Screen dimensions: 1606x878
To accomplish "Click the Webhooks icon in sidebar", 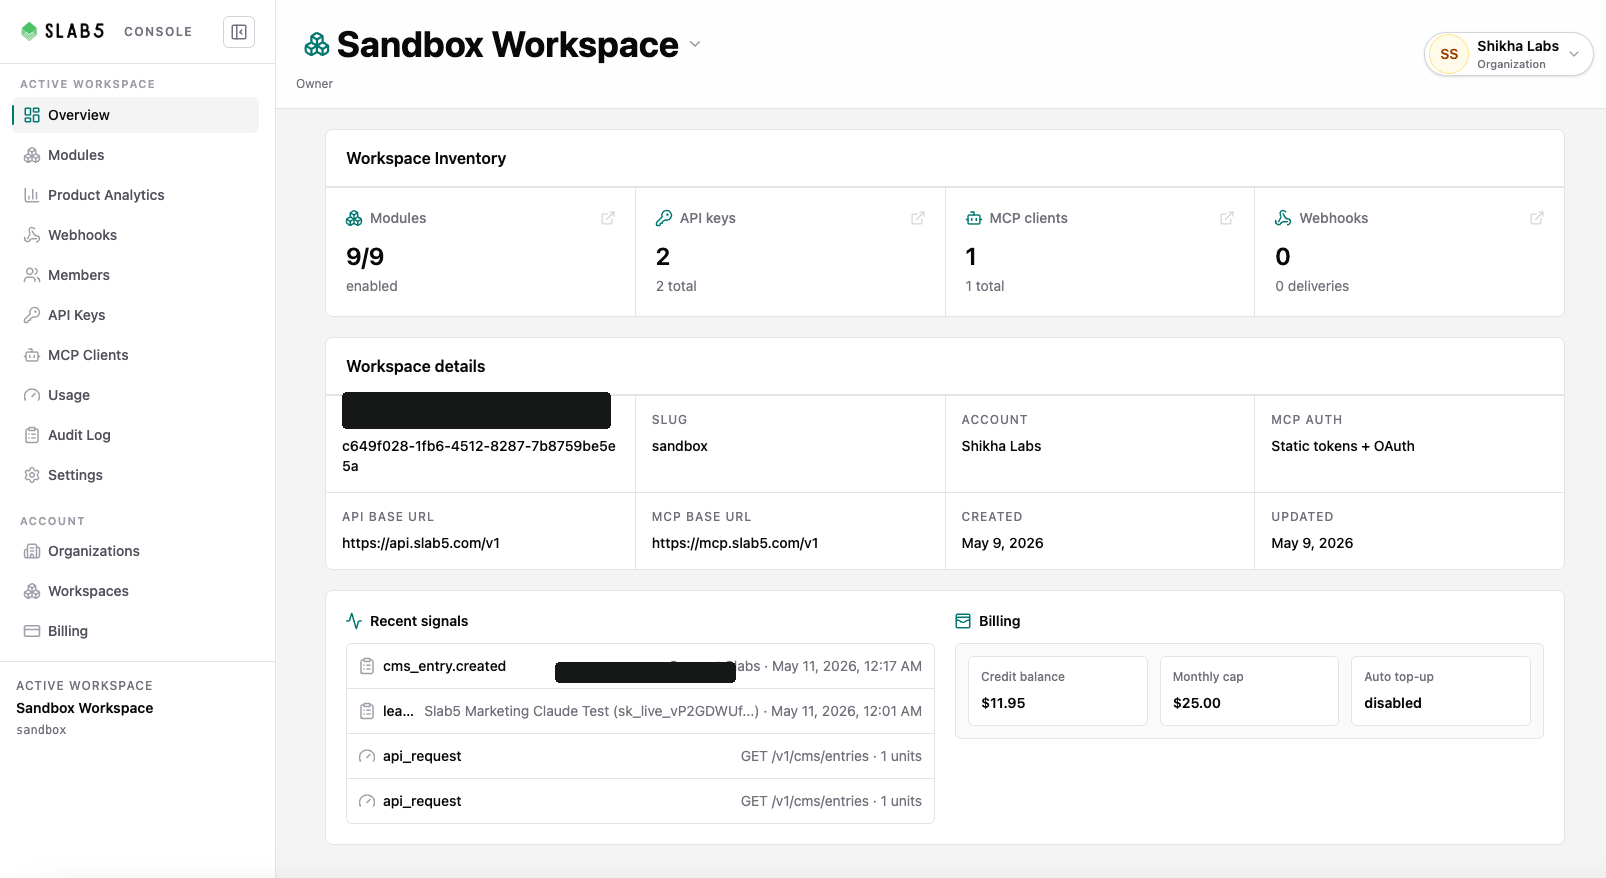I will tap(32, 235).
